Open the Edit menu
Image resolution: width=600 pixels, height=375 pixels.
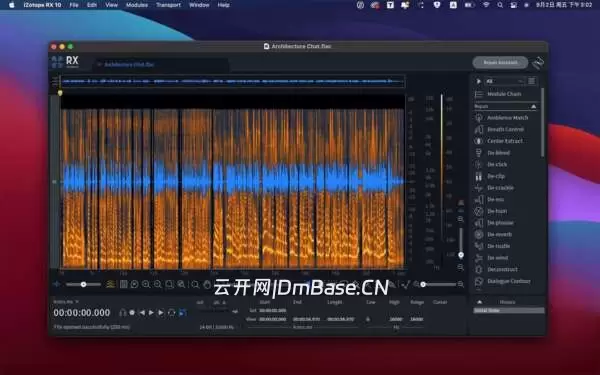pyautogui.click(x=92, y=5)
